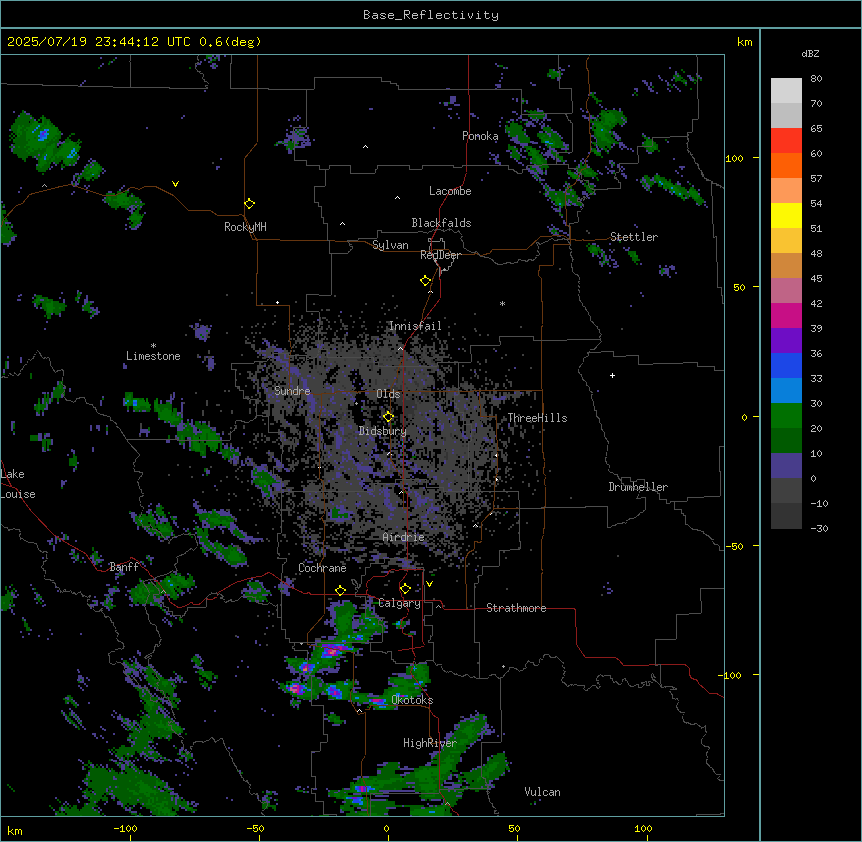Screen dimensions: 862x842
Task: Click the Calgary city label
Action: click(x=400, y=603)
